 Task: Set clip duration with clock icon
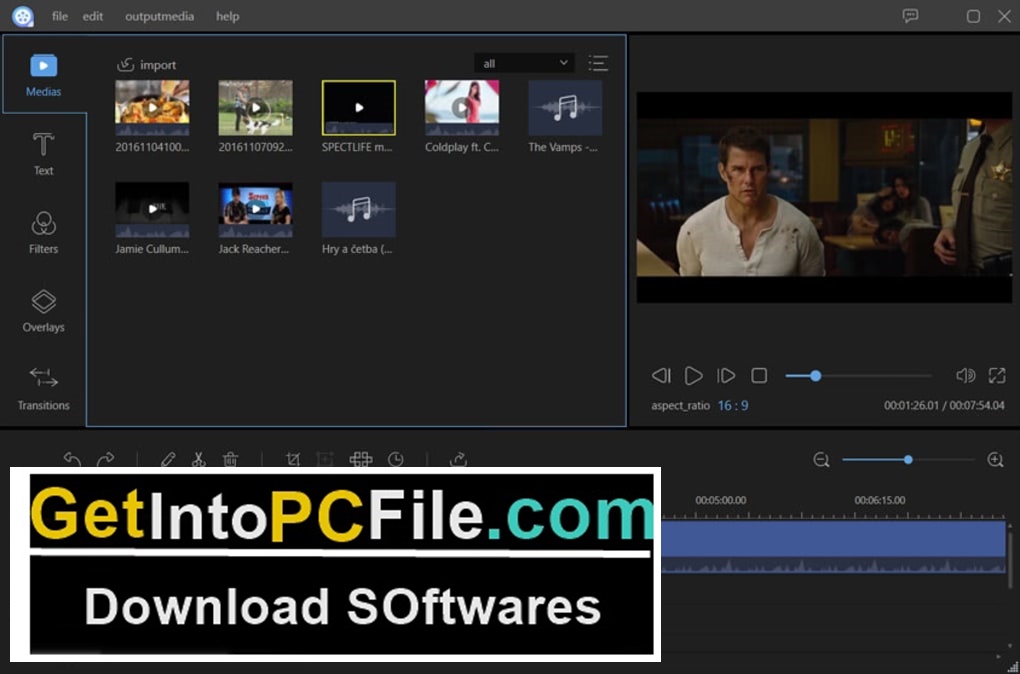coord(396,459)
